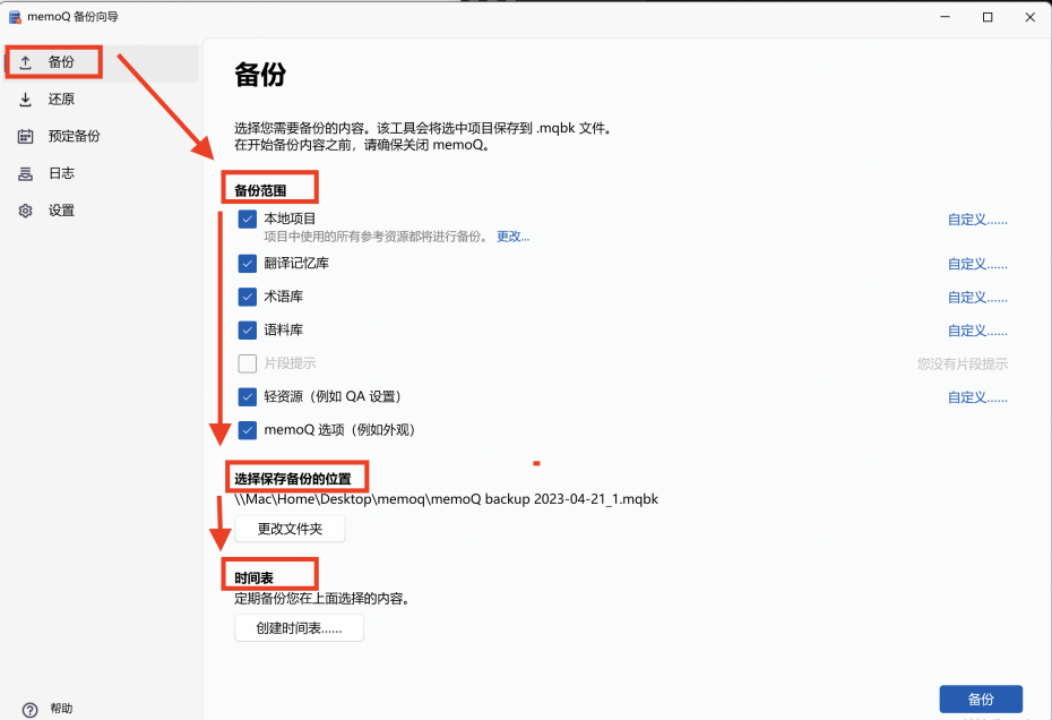1052x720 pixels.
Task: Uncheck the 语料库 checkbox
Action: pos(247,330)
